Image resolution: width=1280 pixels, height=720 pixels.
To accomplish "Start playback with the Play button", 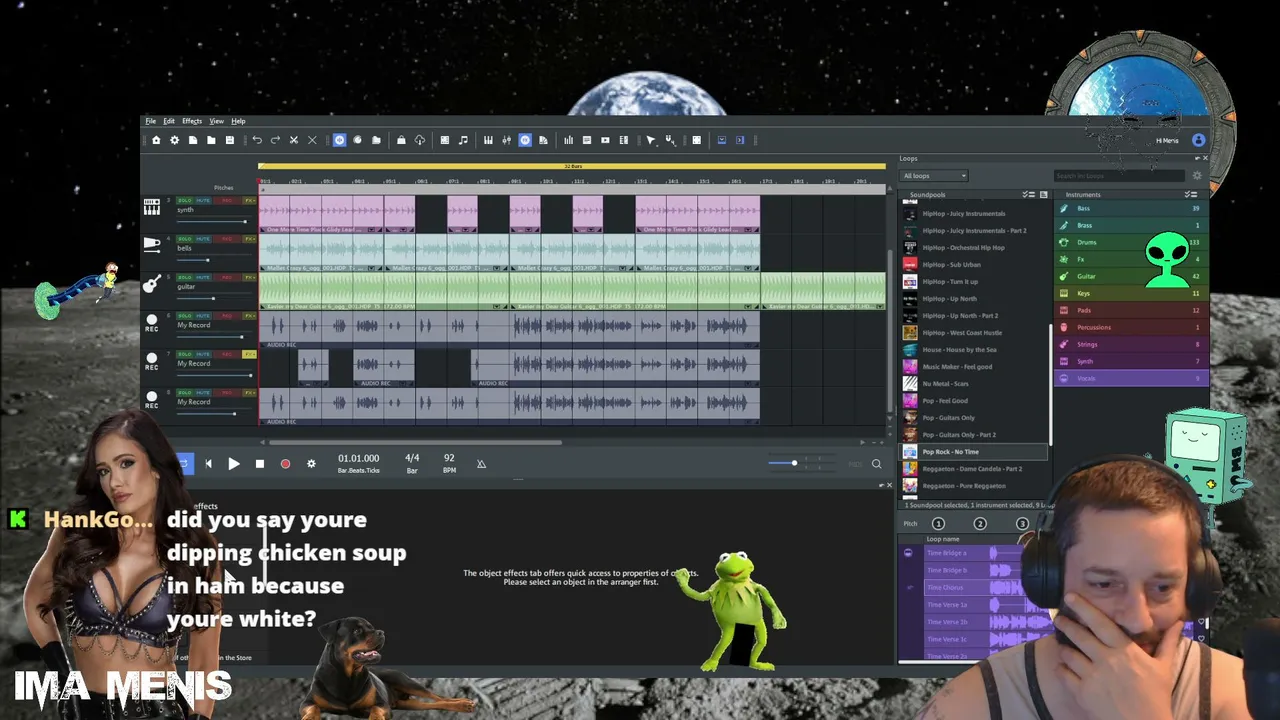I will 234,464.
